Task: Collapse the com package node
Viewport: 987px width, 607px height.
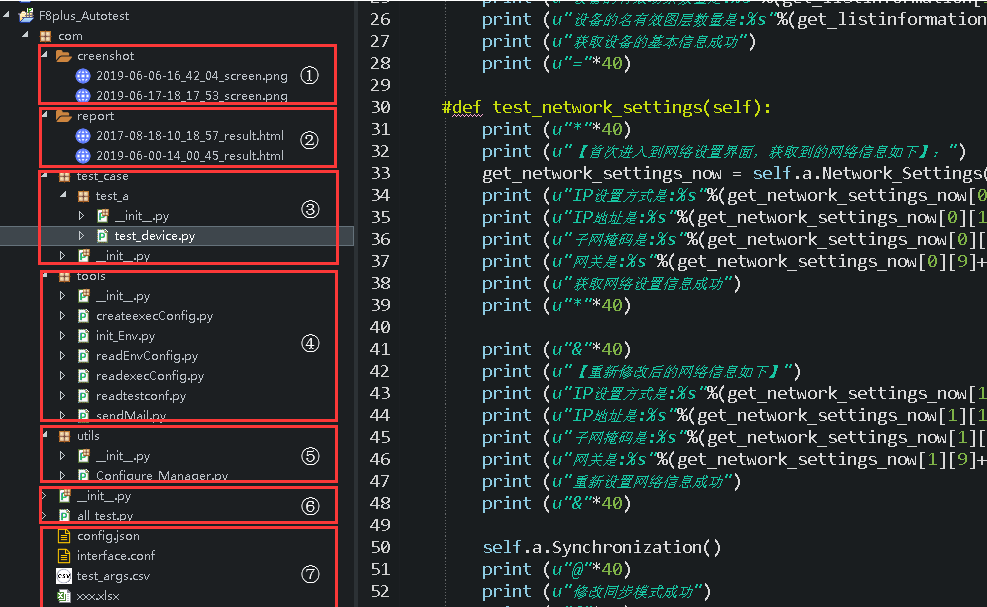Action: click(26, 35)
